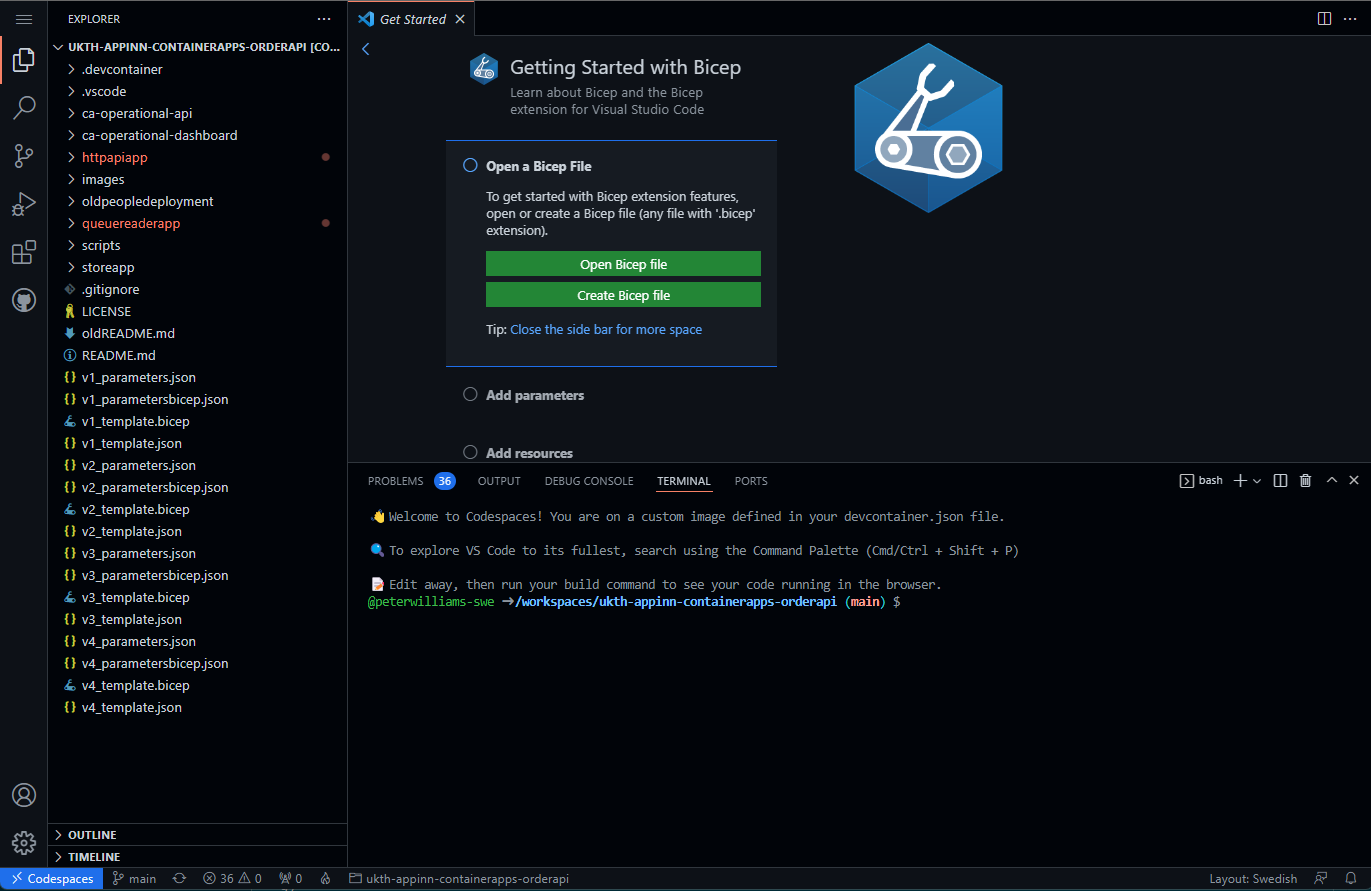The height and width of the screenshot is (891, 1371).
Task: Expand the Timeline section
Action: (198, 856)
